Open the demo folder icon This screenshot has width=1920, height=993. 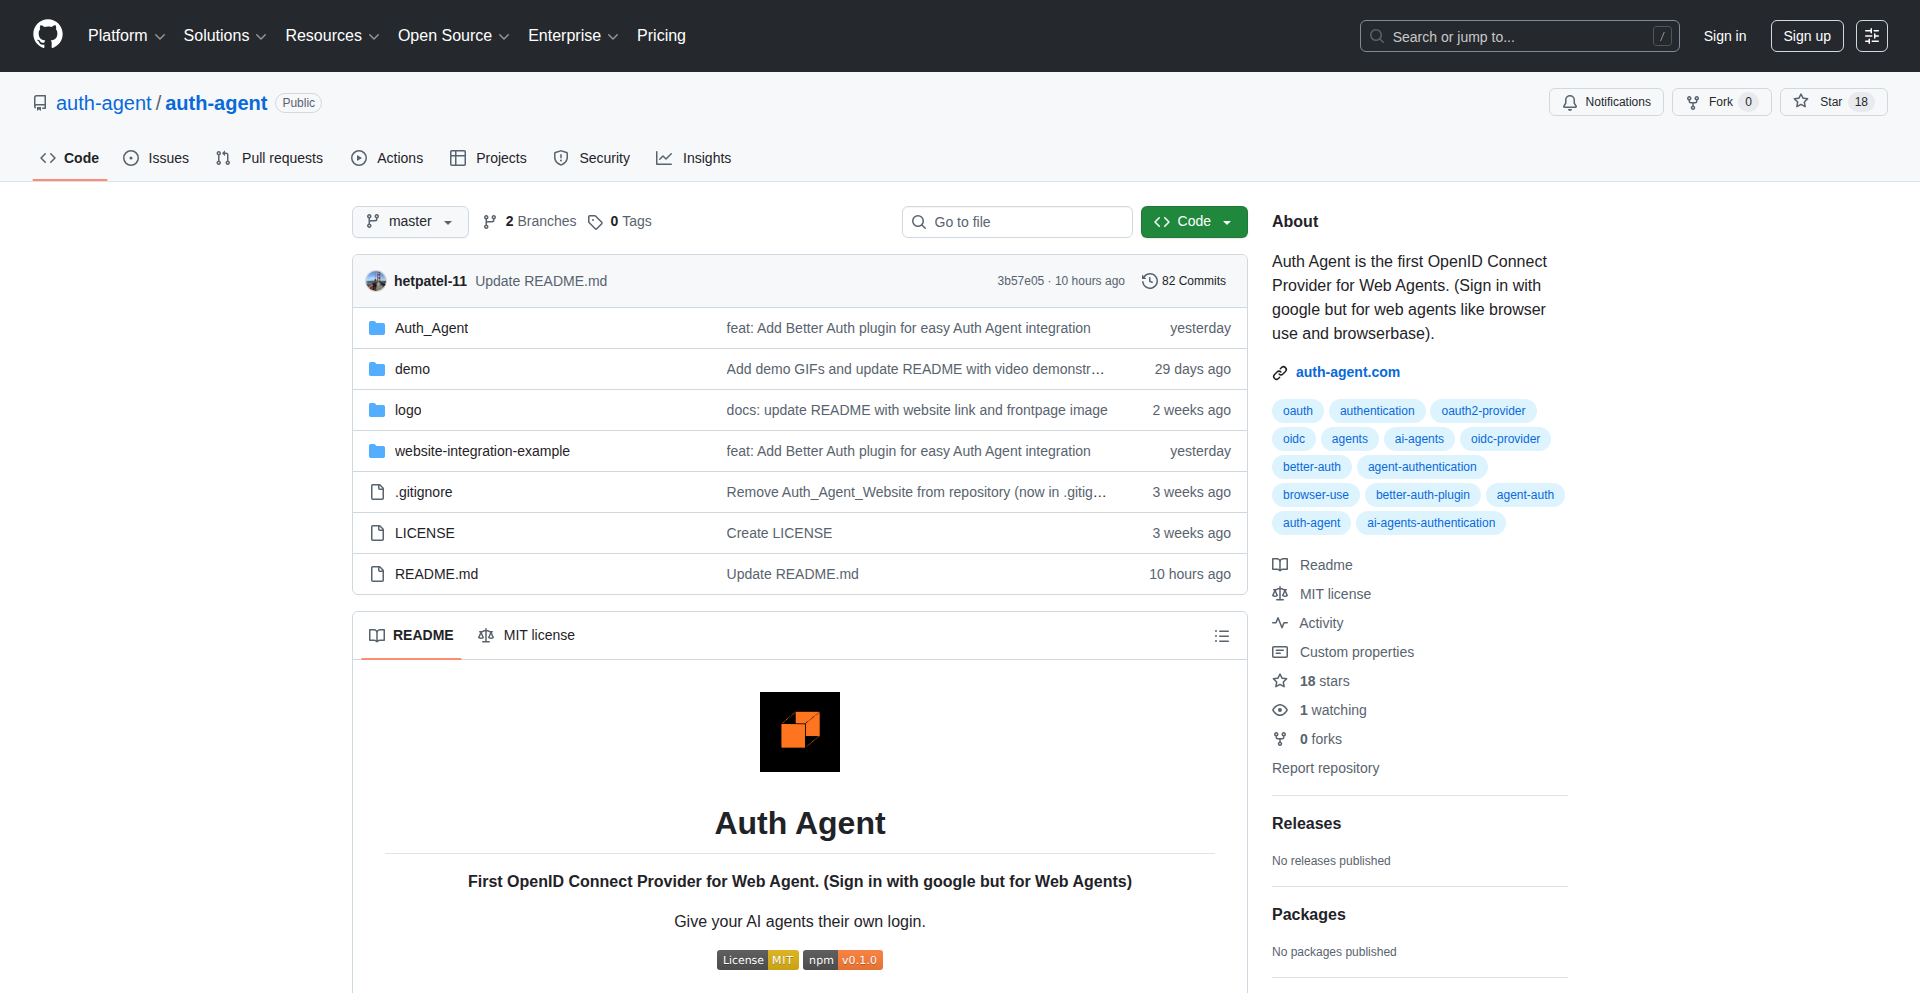377,369
